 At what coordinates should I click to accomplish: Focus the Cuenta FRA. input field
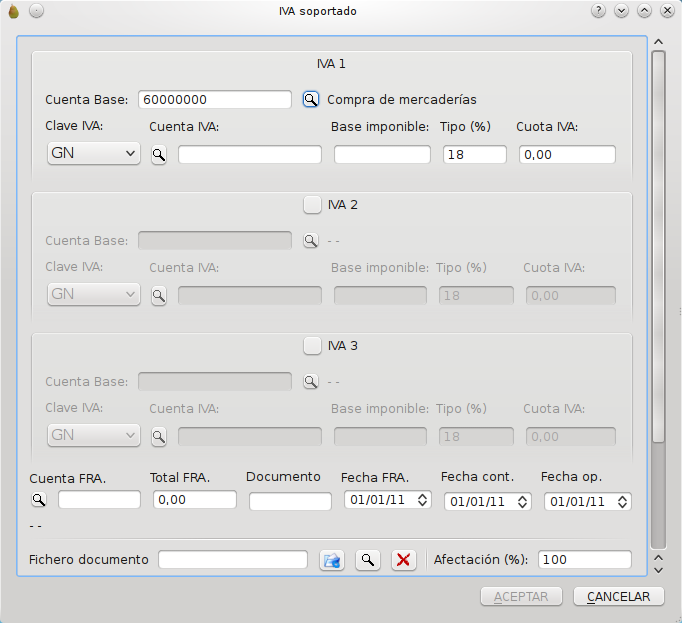click(99, 499)
